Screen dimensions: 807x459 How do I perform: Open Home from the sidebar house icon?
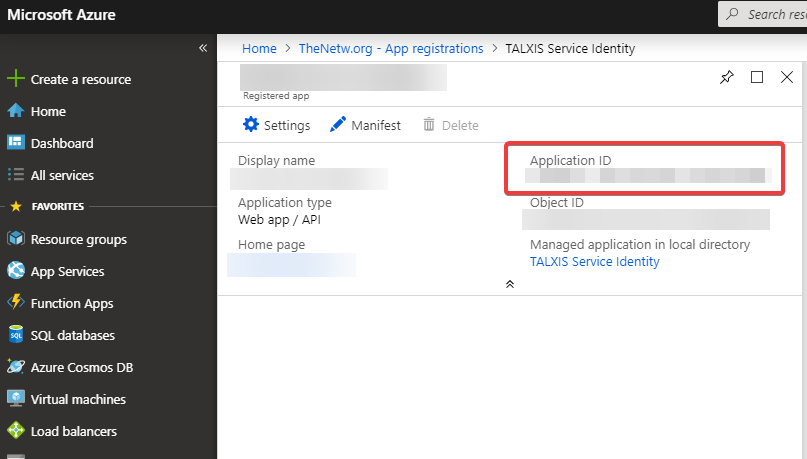pos(16,111)
